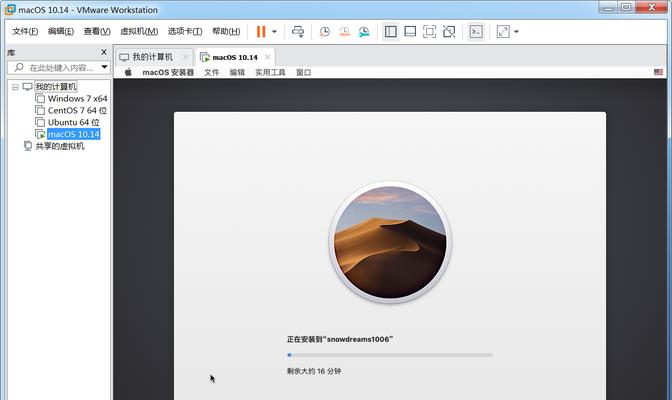The width and height of the screenshot is (672, 400).
Task: Open the 文件(F) menu
Action: point(25,31)
